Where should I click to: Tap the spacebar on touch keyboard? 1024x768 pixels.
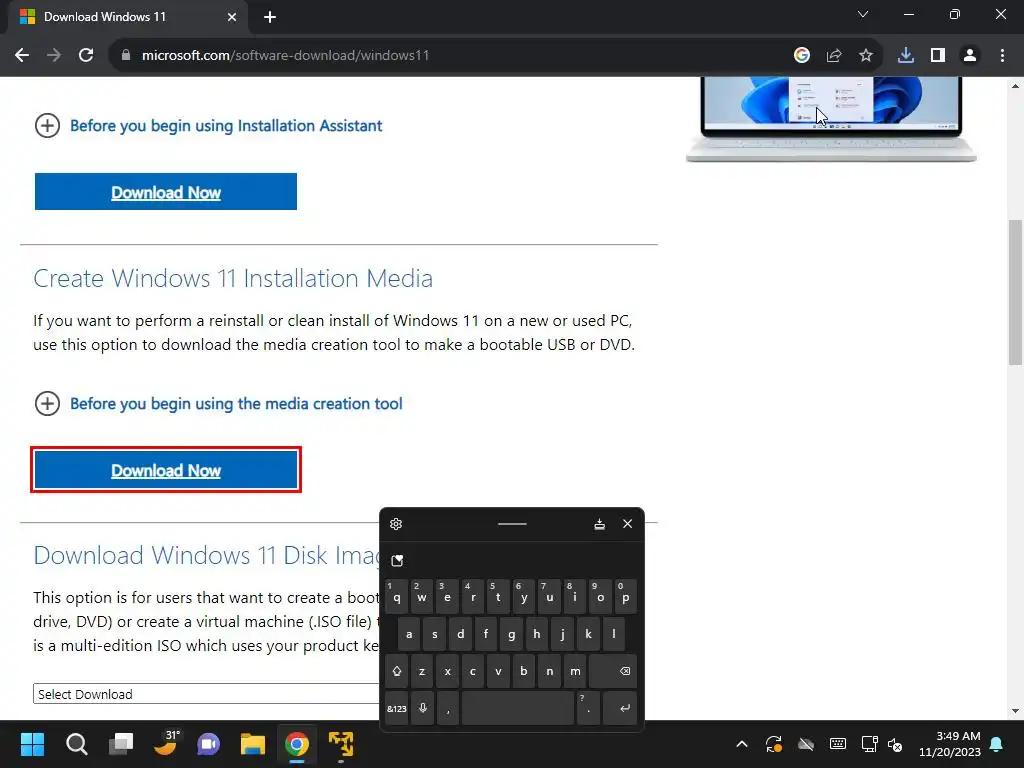point(518,709)
